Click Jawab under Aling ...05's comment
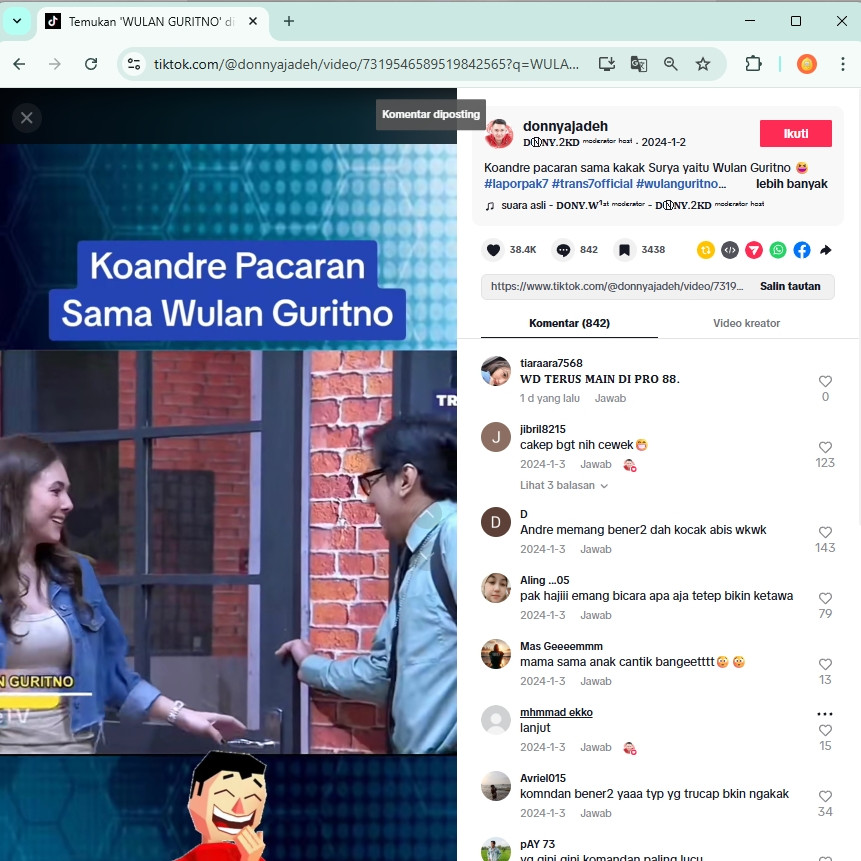 click(596, 615)
